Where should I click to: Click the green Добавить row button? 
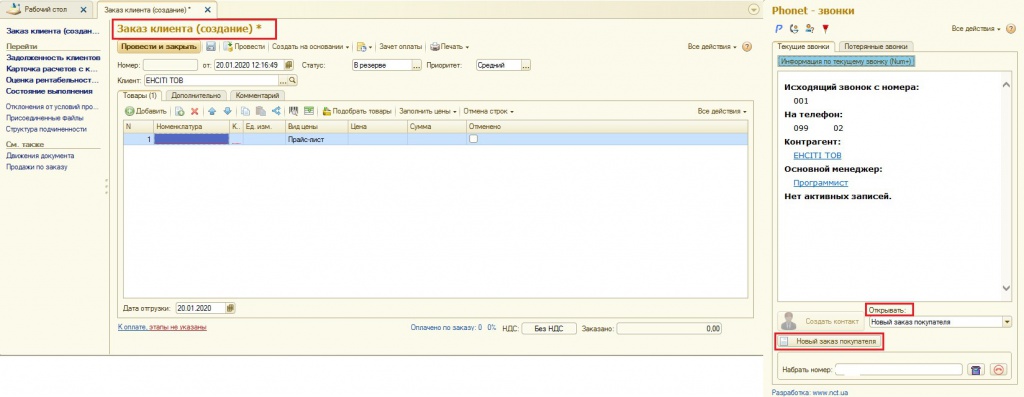(146, 112)
